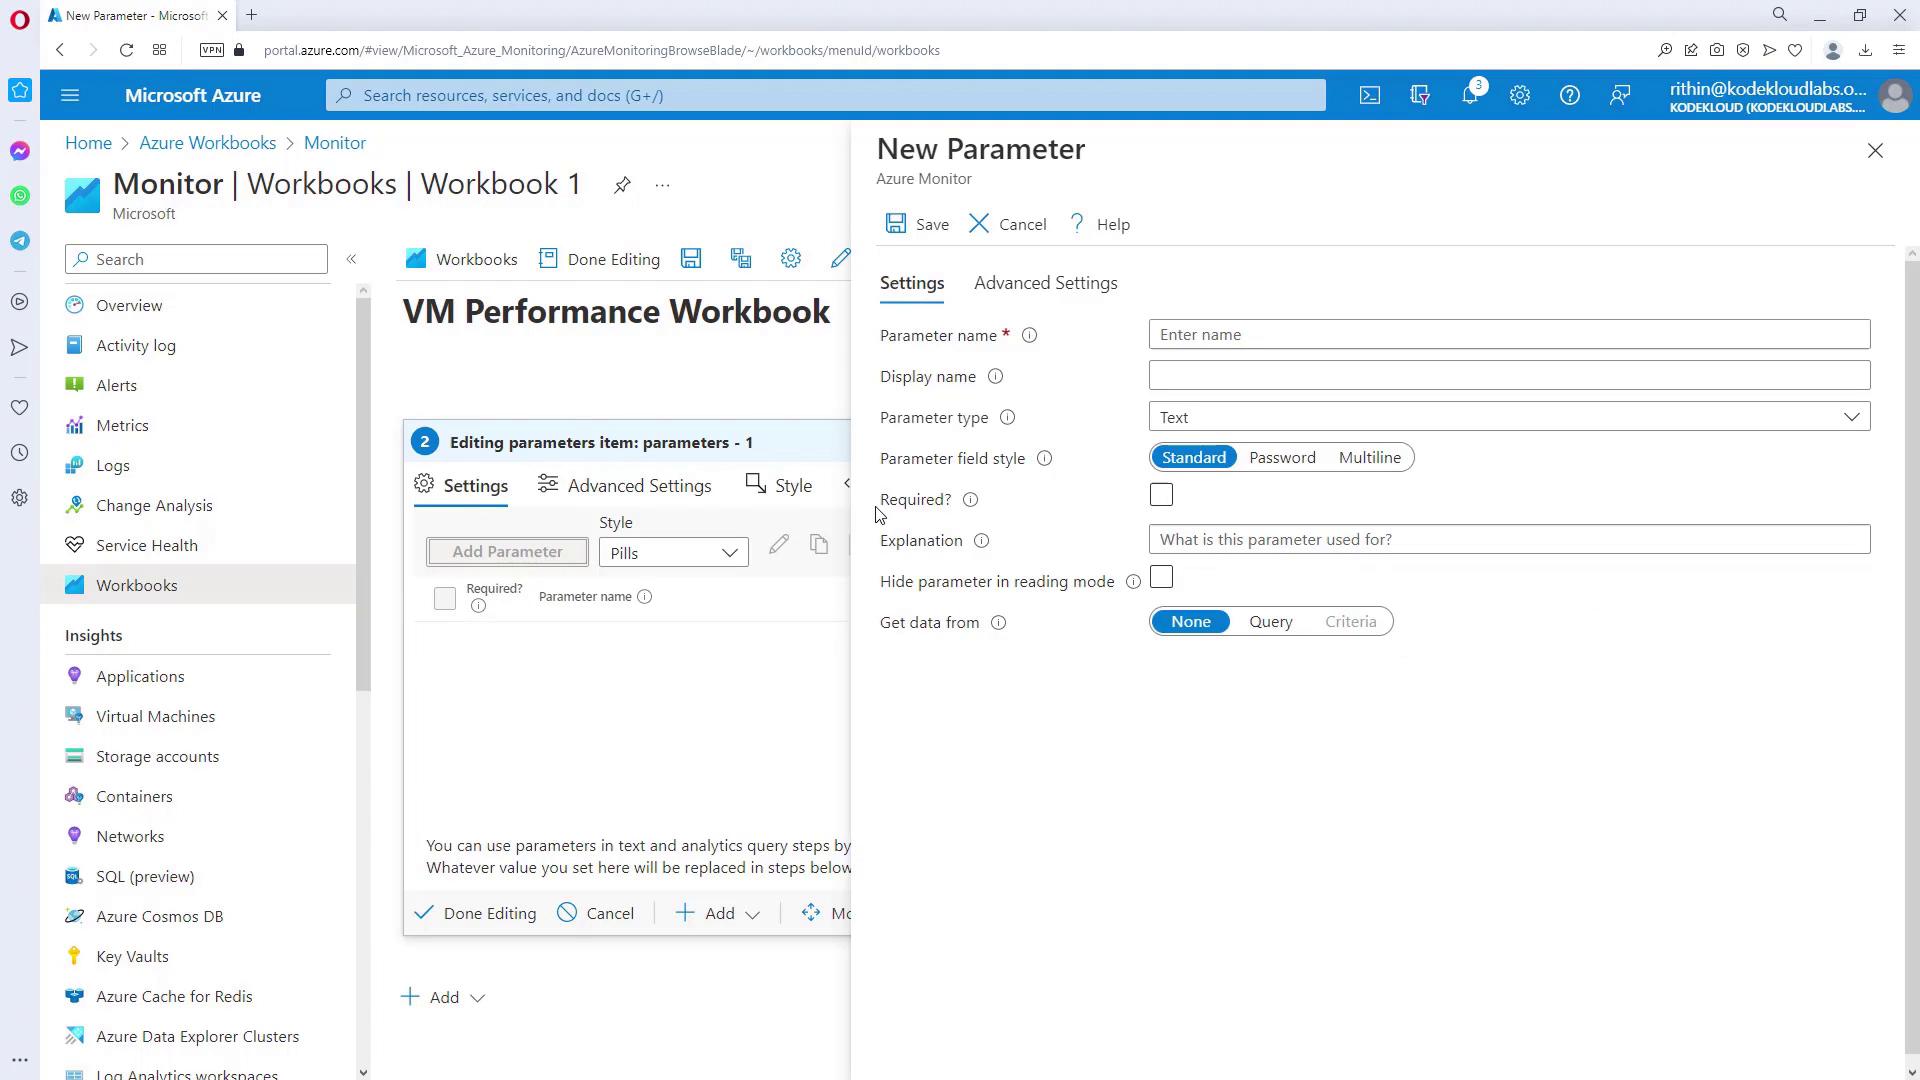The height and width of the screenshot is (1080, 1920).
Task: Select Virtual Machines in Insights menu
Action: pos(155,717)
